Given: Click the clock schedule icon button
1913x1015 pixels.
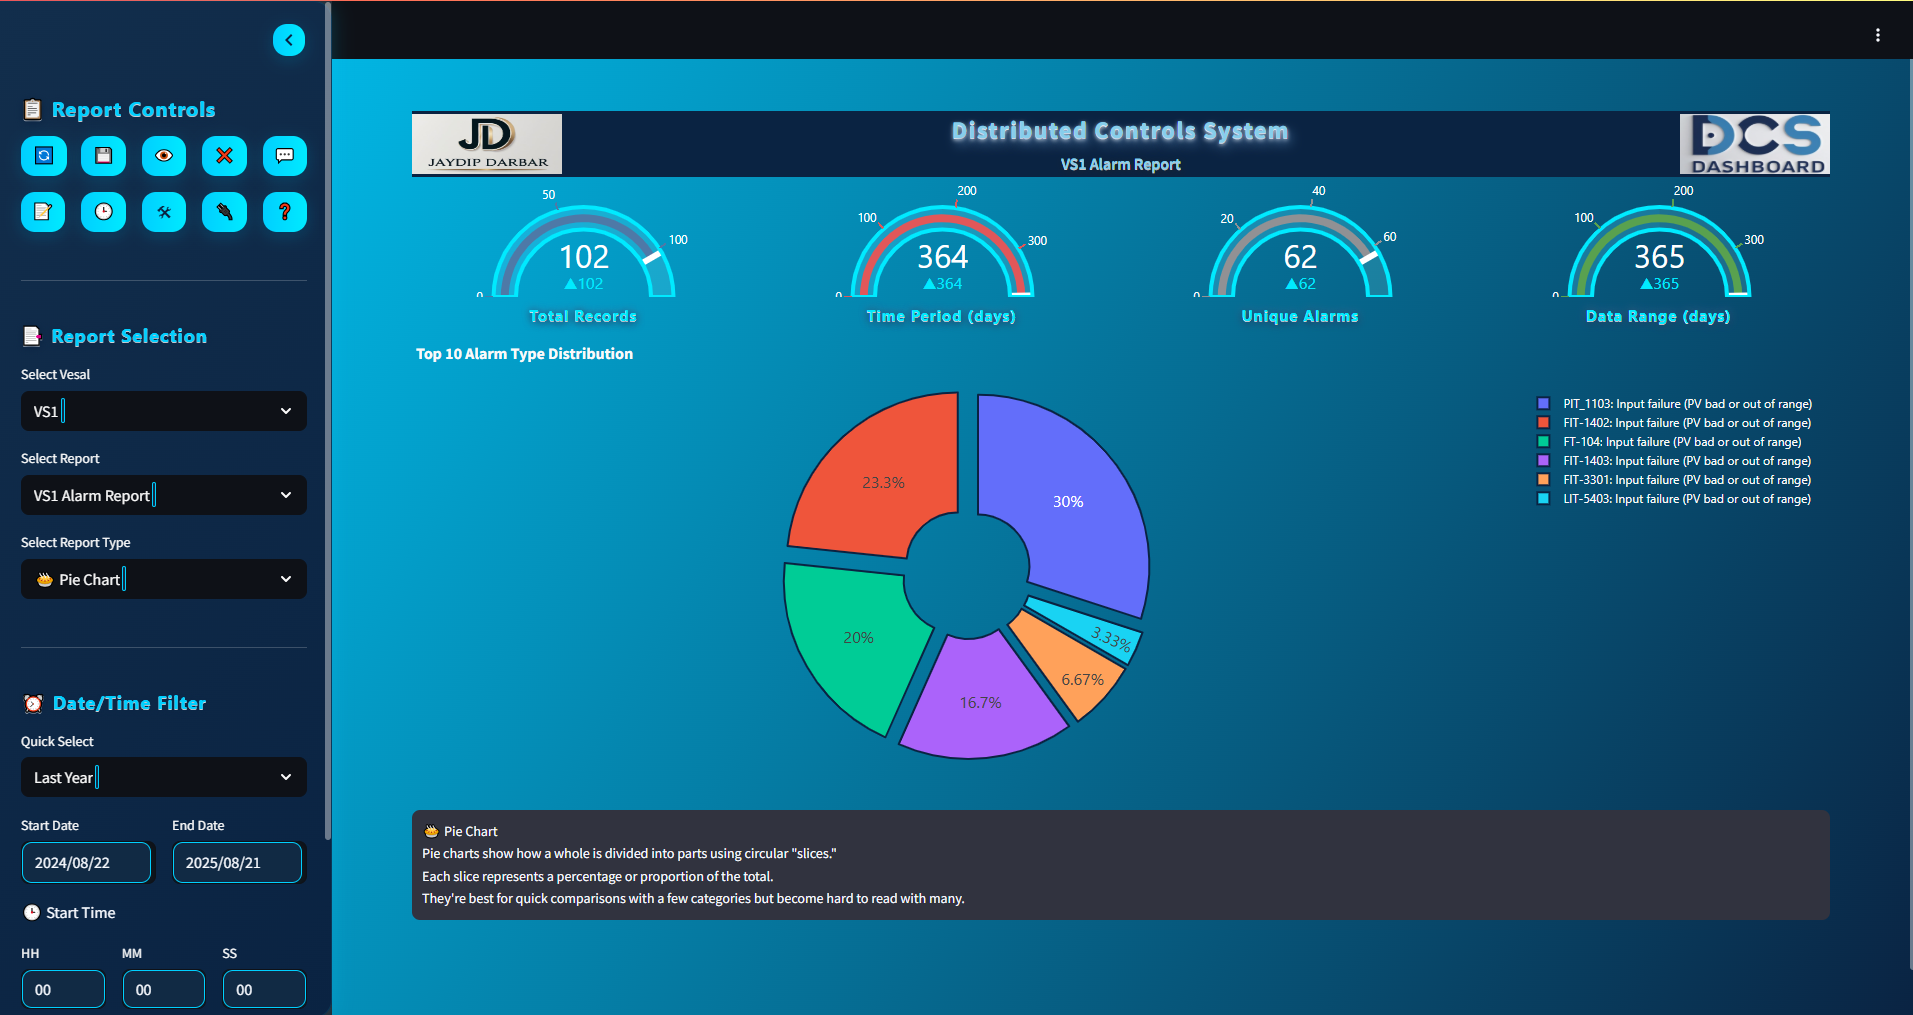Looking at the screenshot, I should point(104,212).
